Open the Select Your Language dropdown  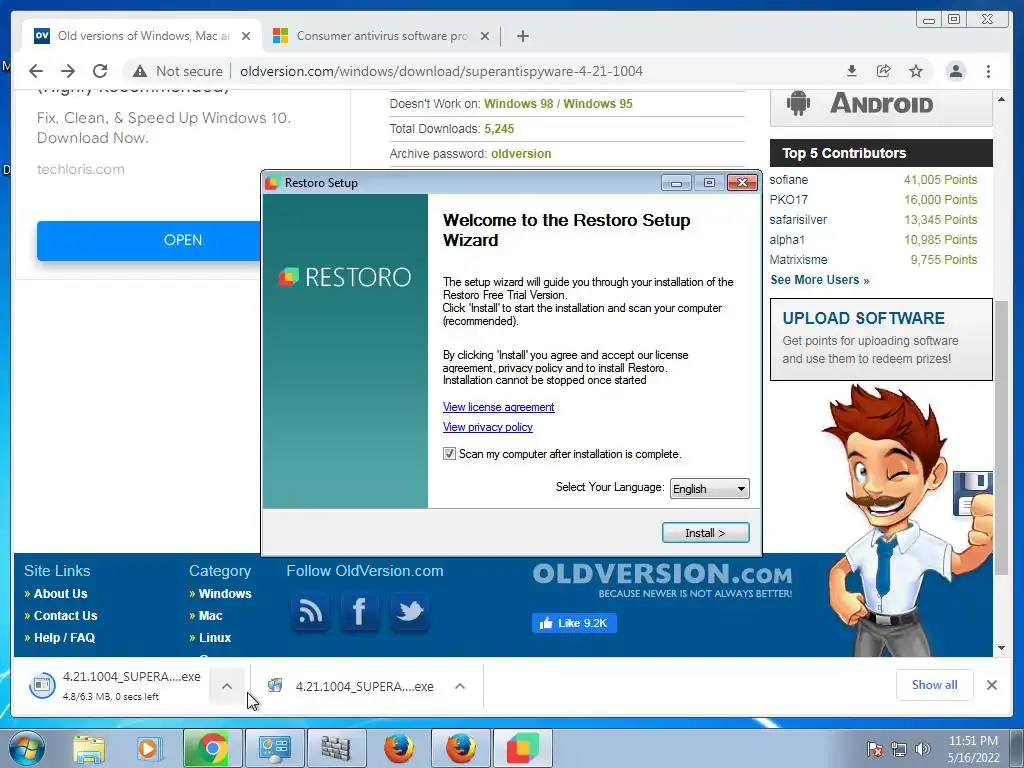tap(709, 488)
